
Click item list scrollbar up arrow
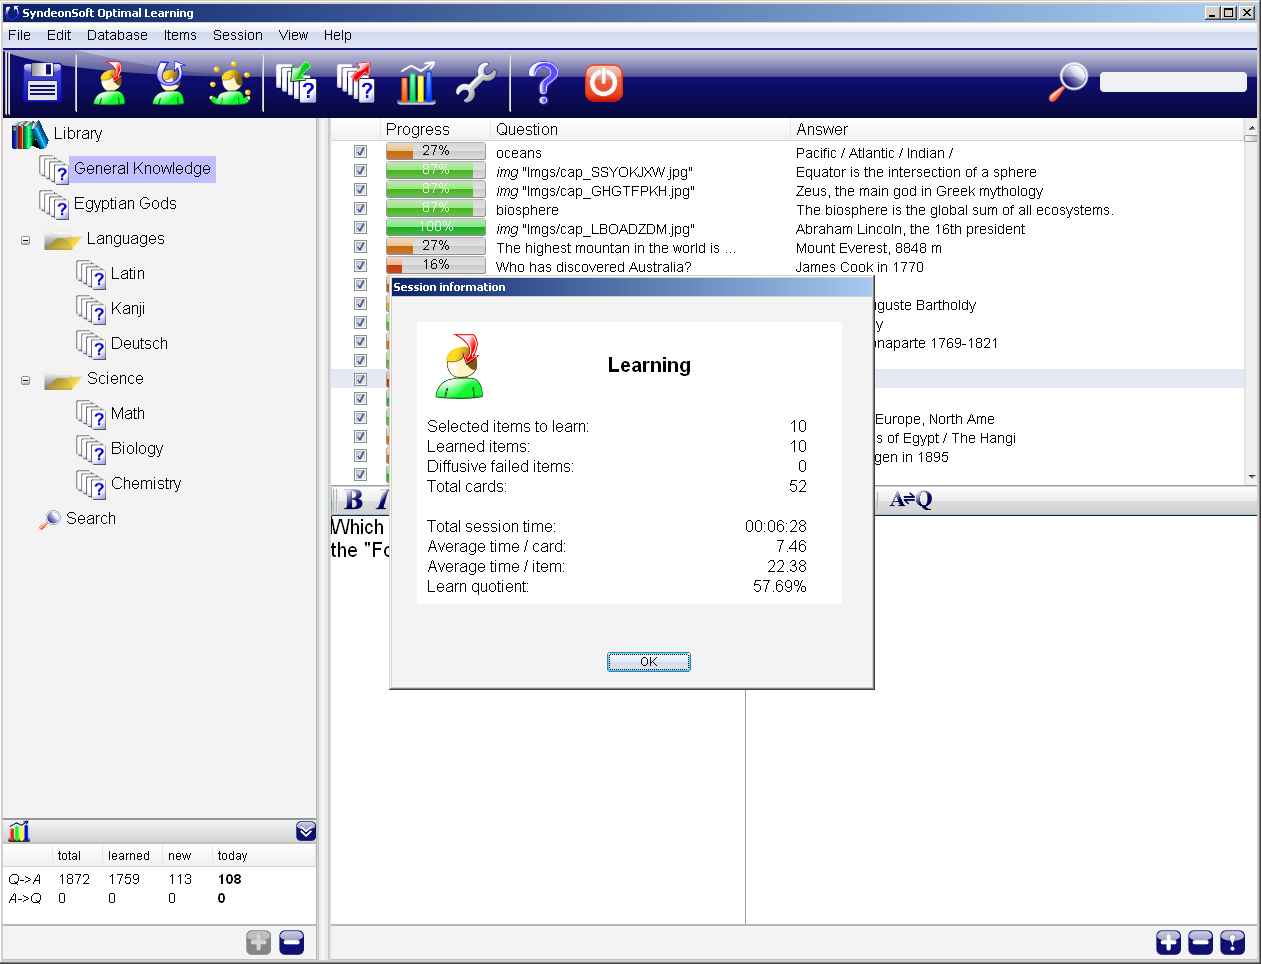pos(1251,128)
